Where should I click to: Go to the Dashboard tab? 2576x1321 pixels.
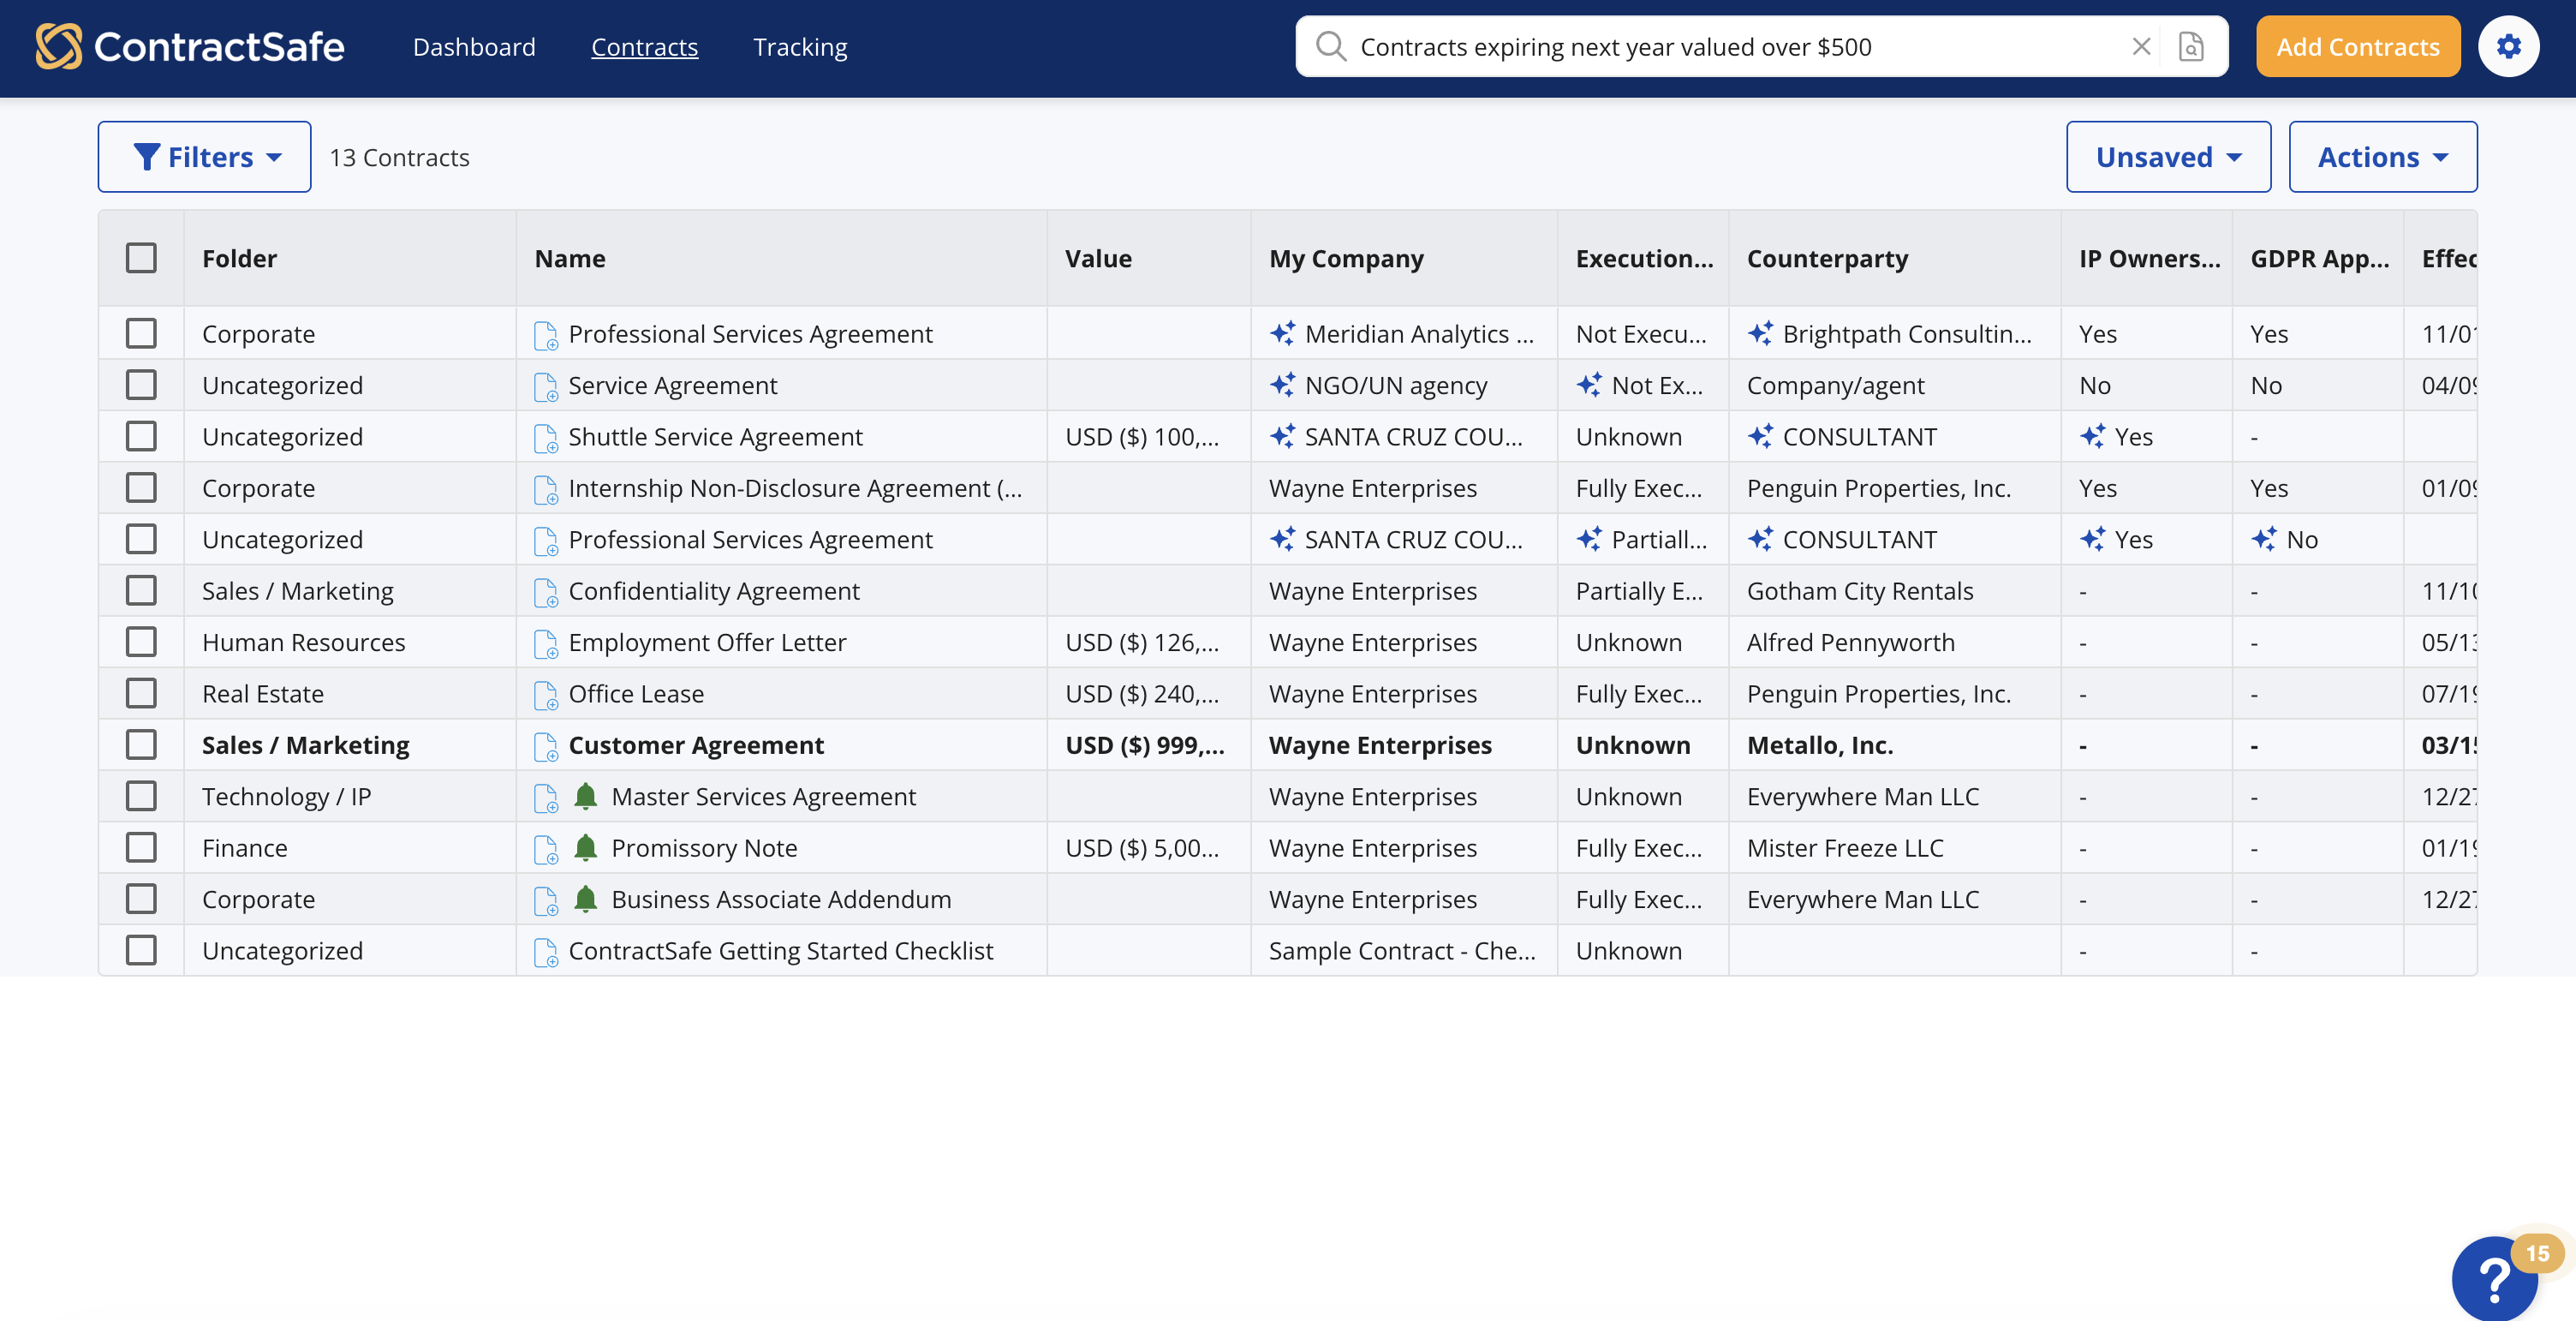click(x=474, y=47)
